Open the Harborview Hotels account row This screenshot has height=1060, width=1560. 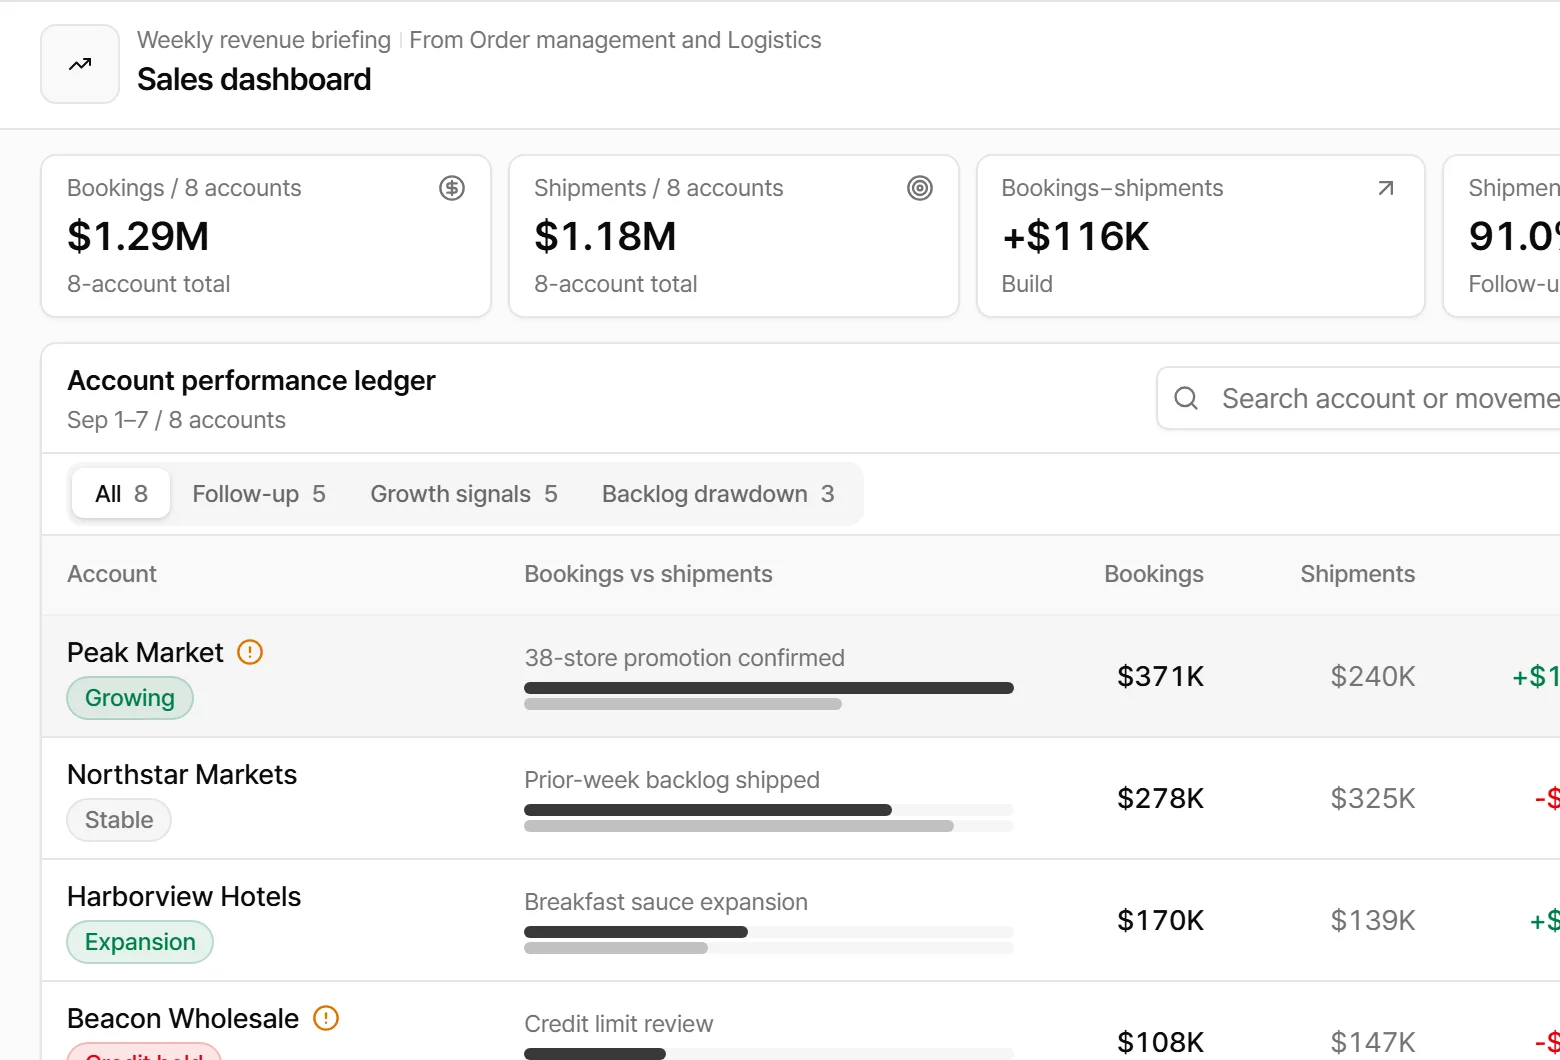point(801,920)
